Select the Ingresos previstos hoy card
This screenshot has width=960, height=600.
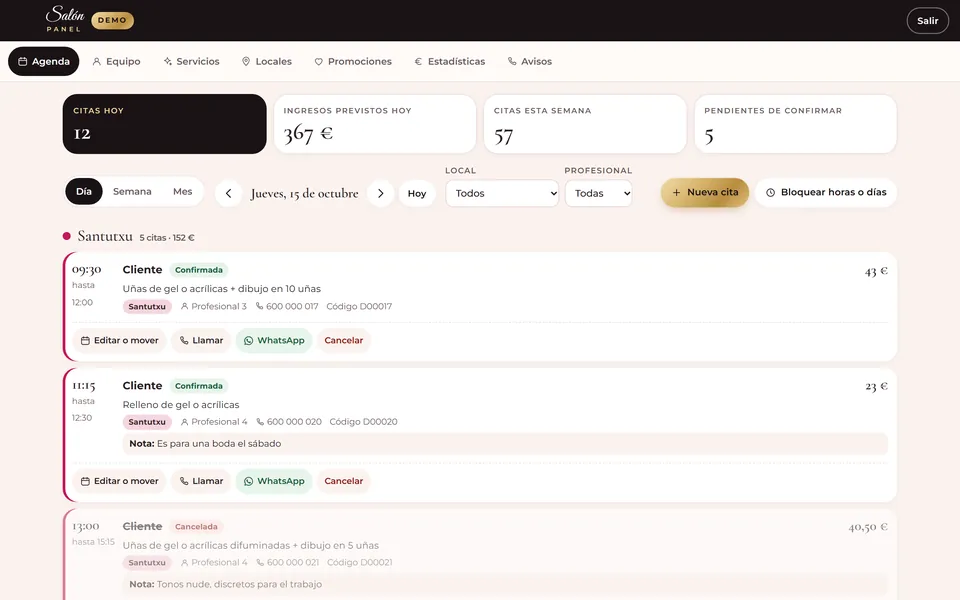pos(375,124)
